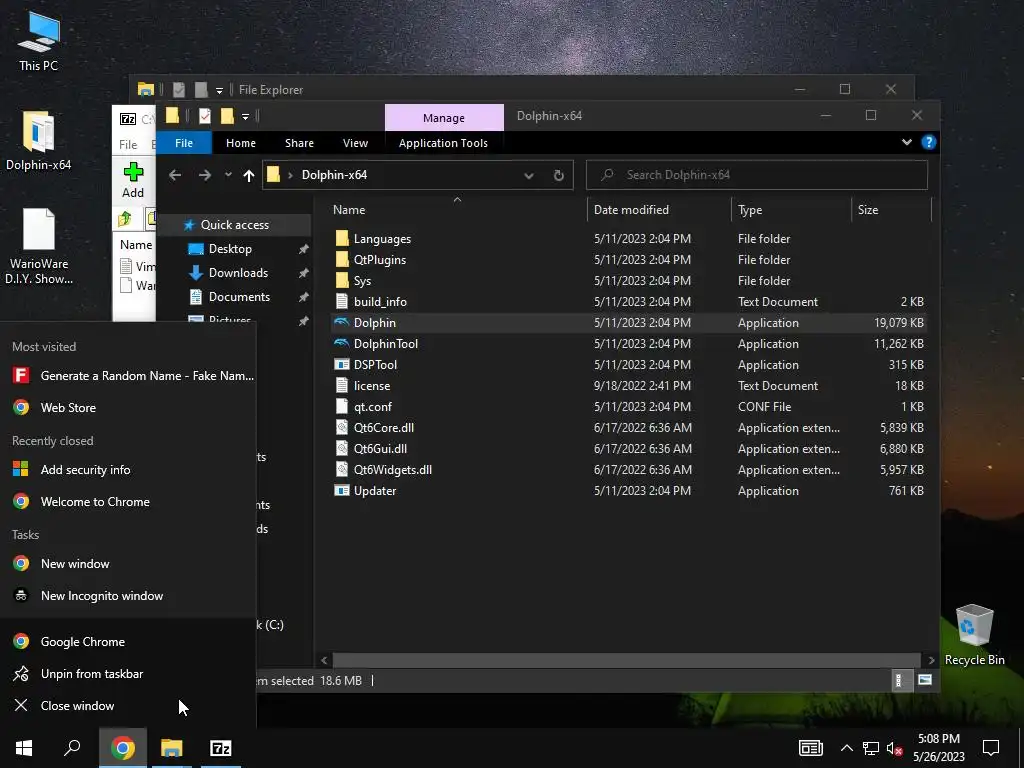Click the Chrome icon on the taskbar

coord(123,748)
